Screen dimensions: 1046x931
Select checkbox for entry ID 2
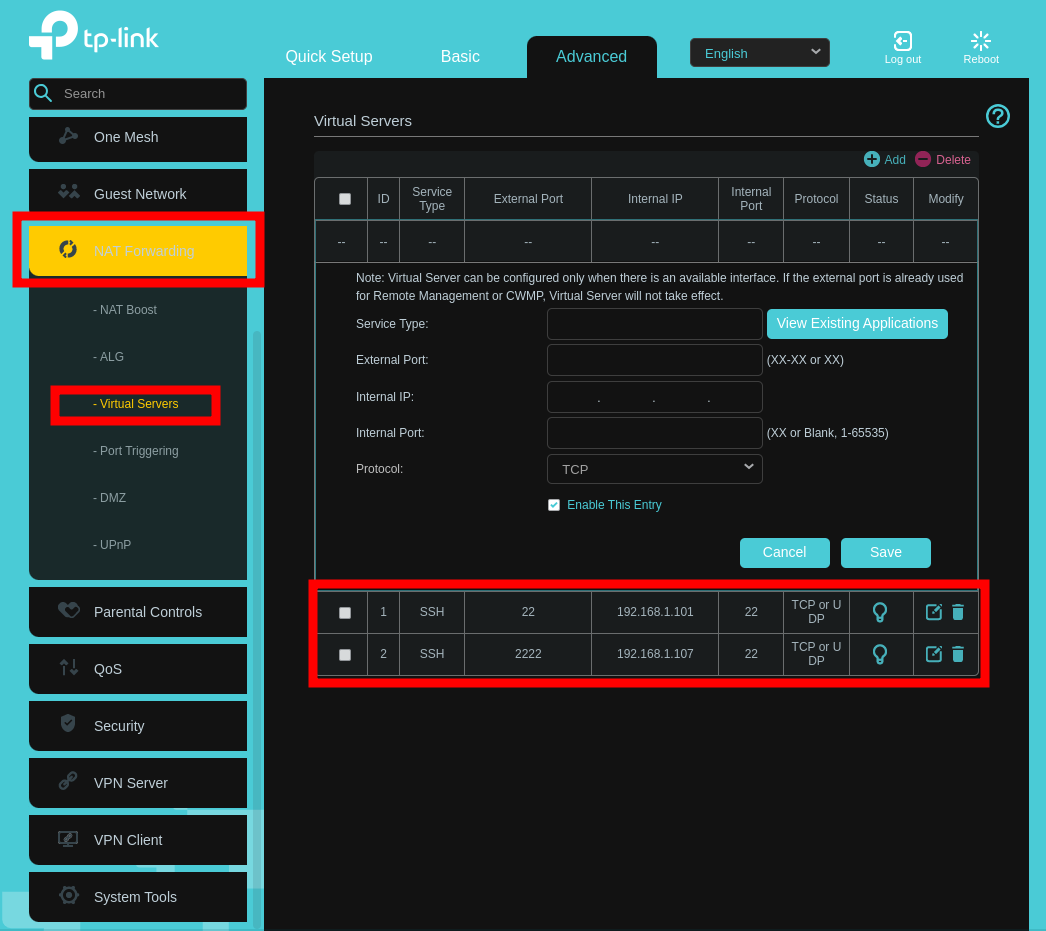tap(345, 655)
